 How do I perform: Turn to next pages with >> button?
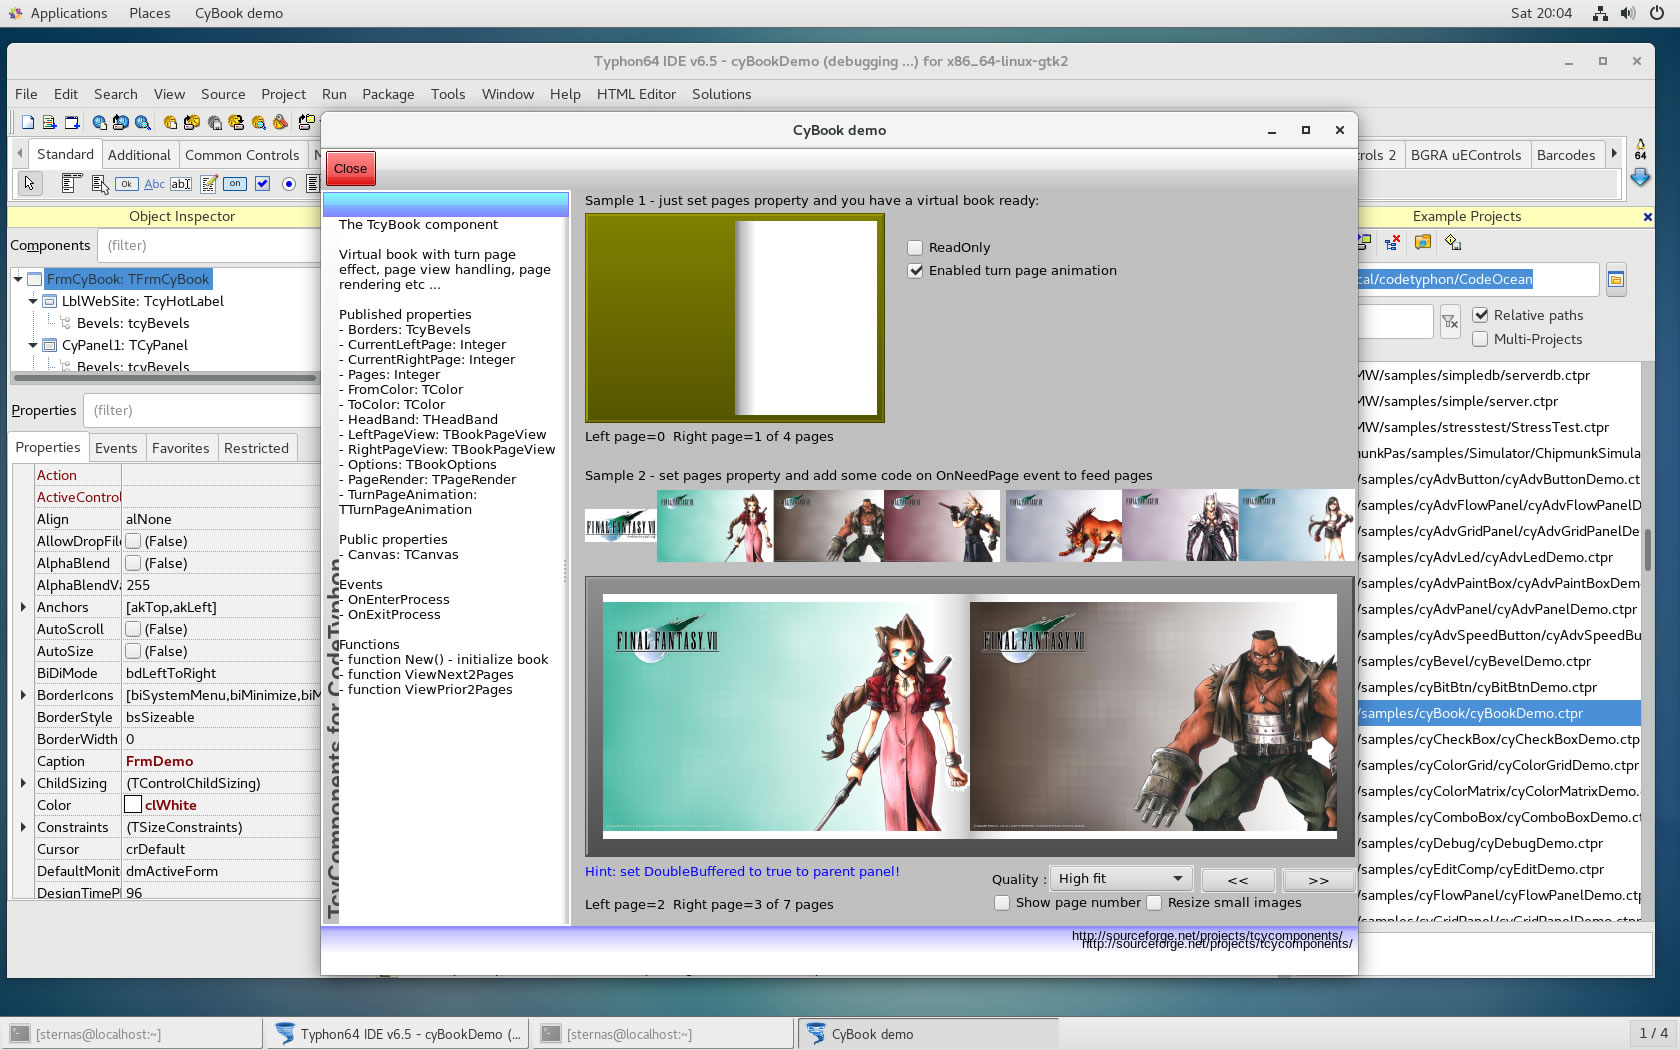[1319, 880]
